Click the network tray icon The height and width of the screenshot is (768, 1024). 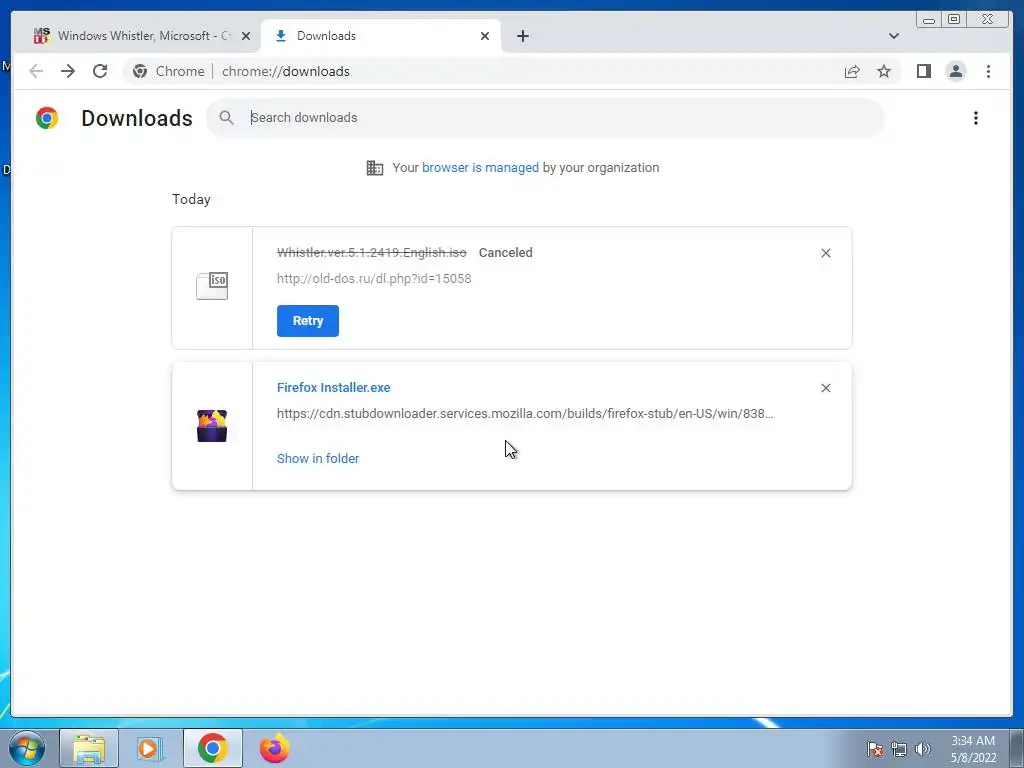[x=899, y=749]
